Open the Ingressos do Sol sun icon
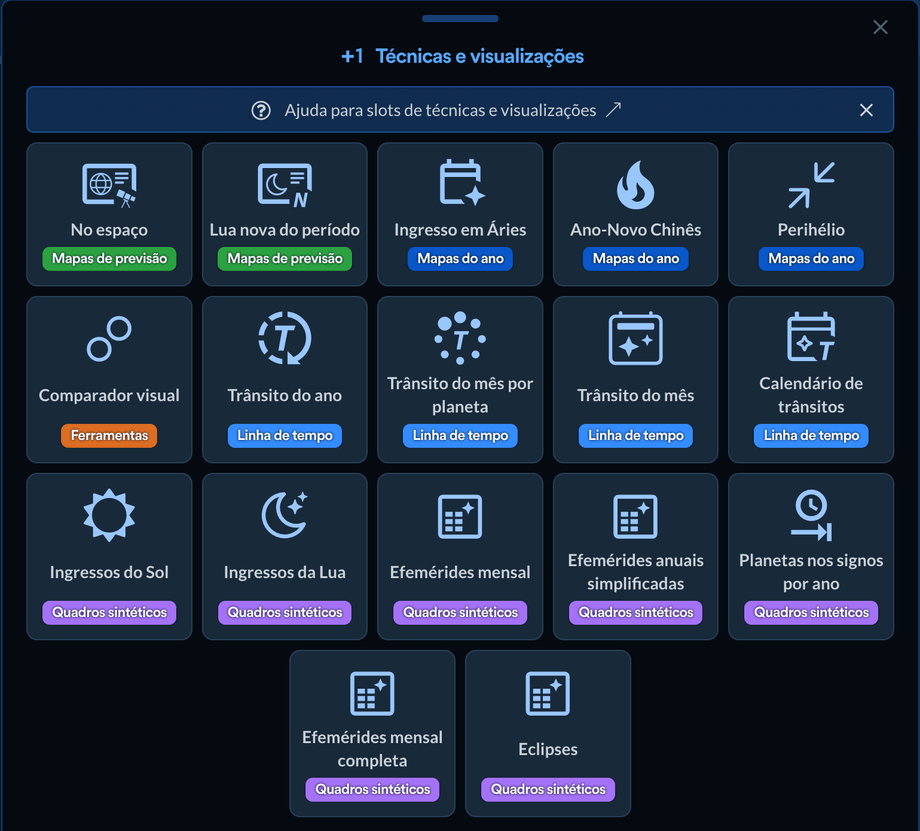The image size is (920, 831). point(109,515)
